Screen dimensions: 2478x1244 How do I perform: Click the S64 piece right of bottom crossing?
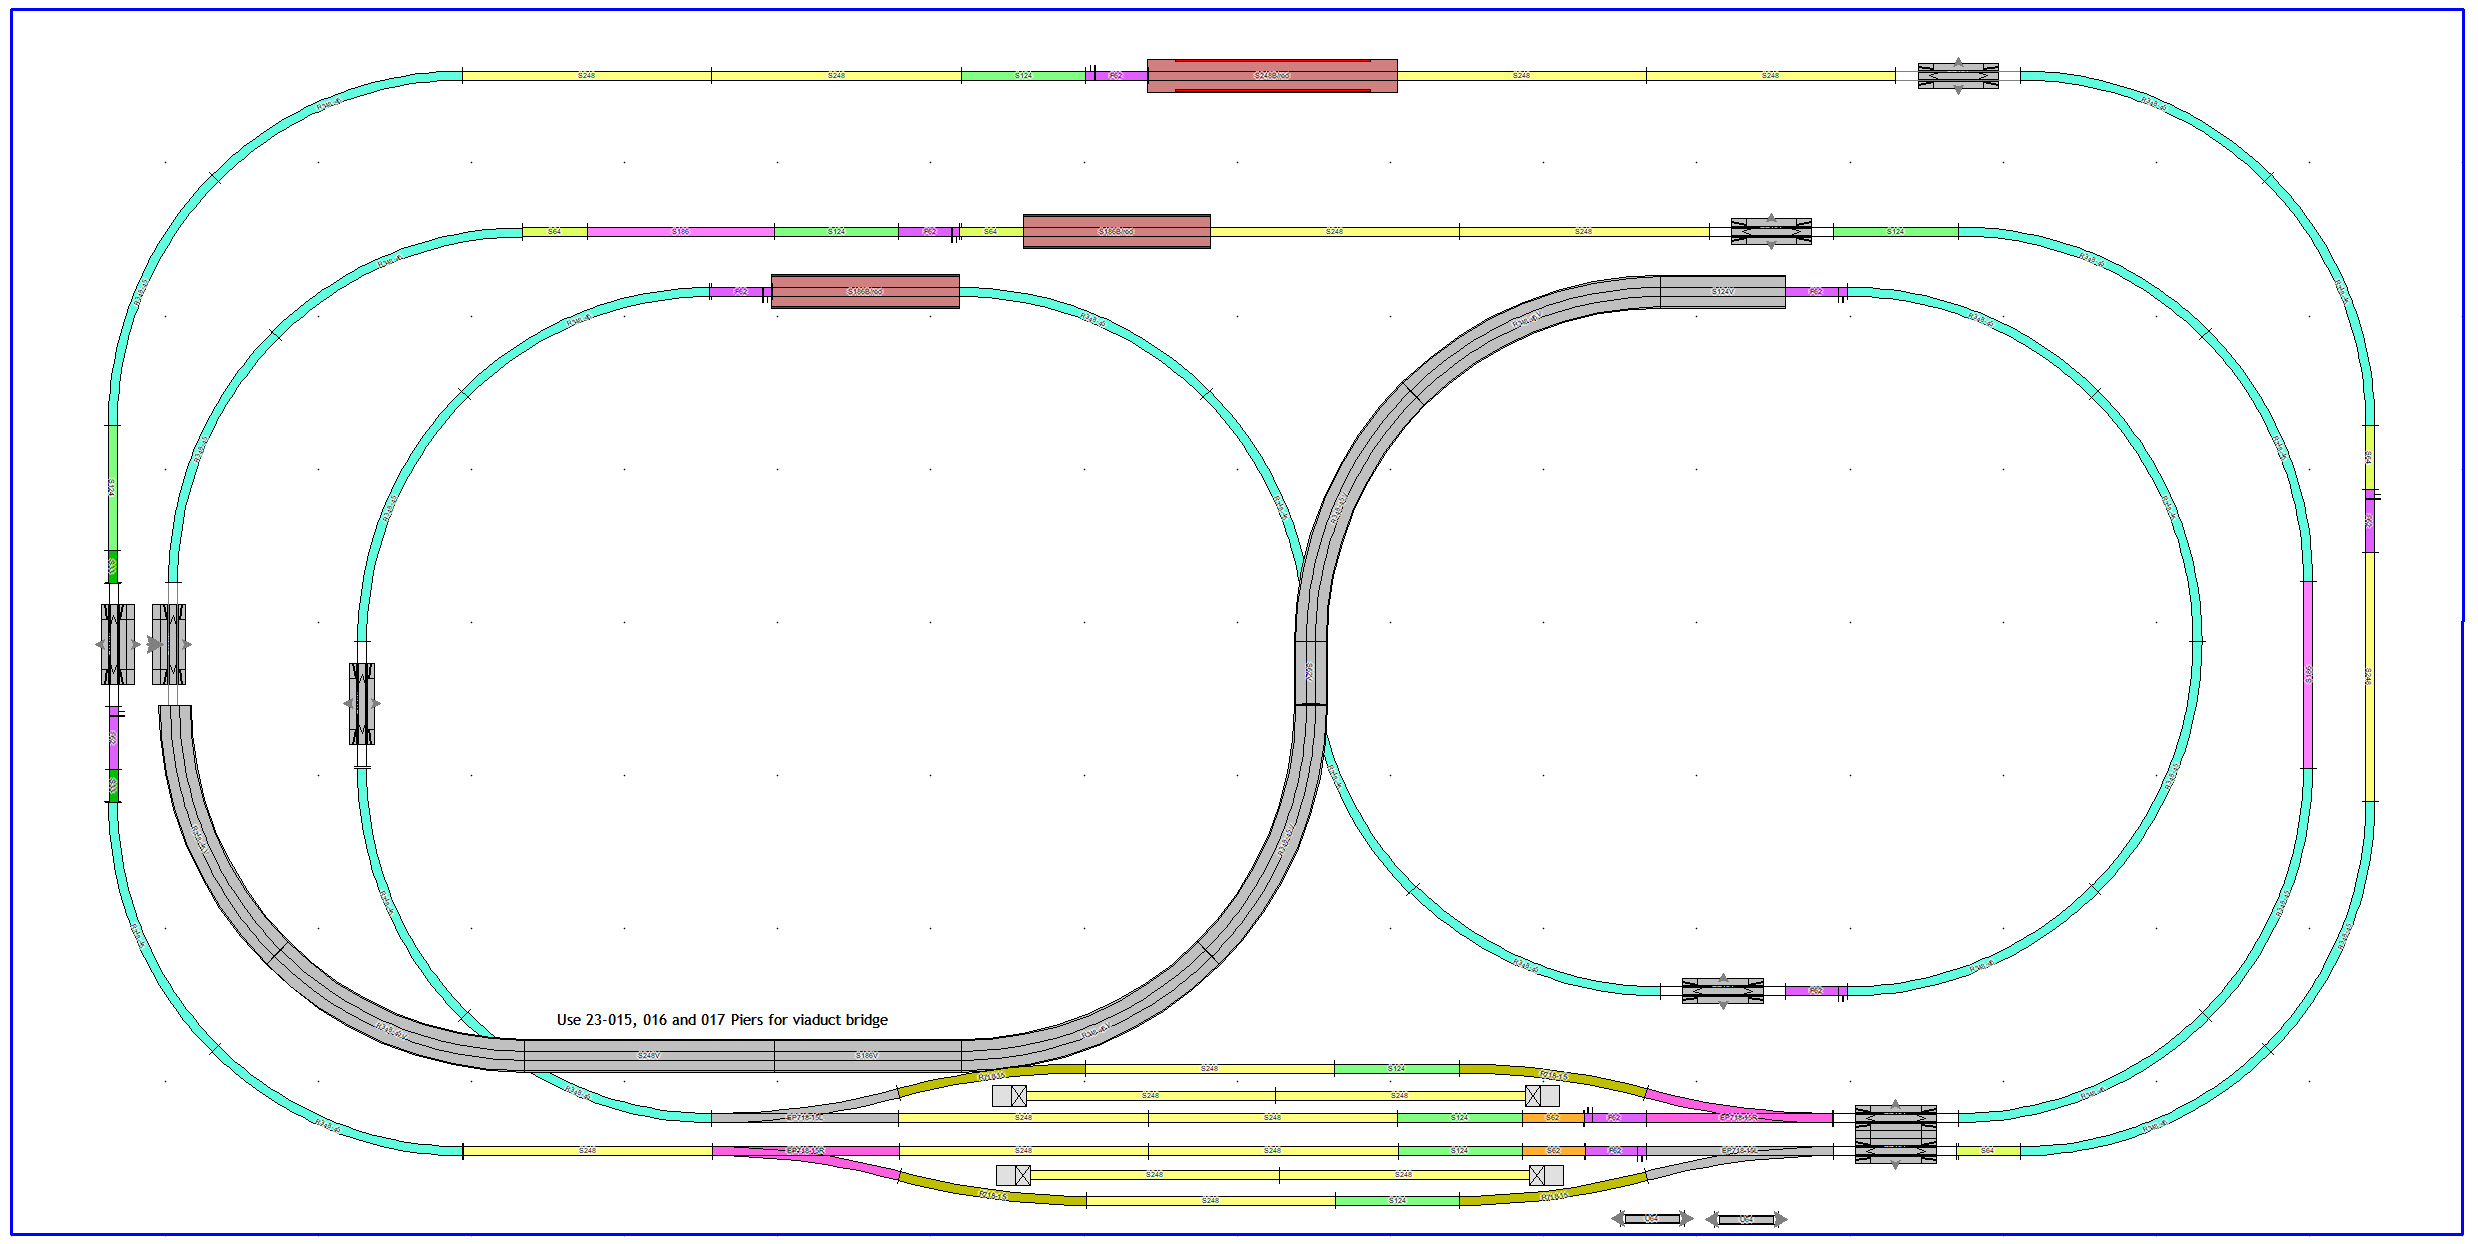coord(1987,1151)
